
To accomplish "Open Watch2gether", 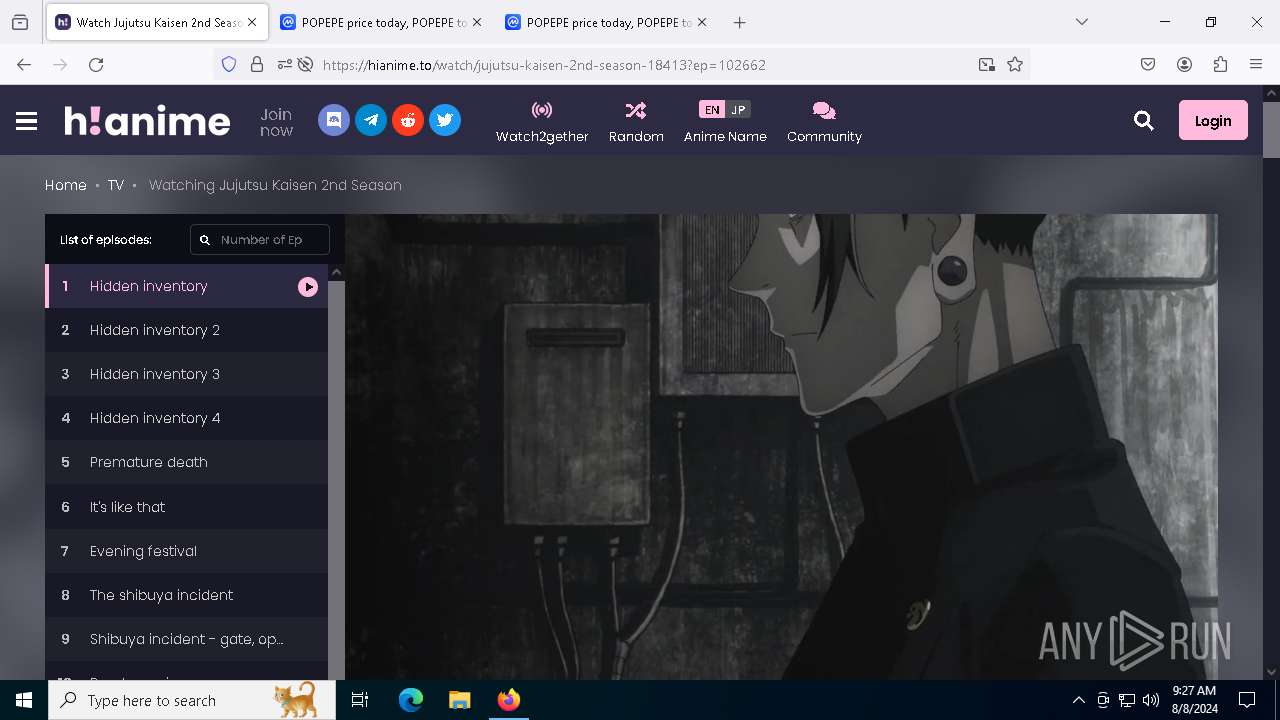I will [542, 122].
